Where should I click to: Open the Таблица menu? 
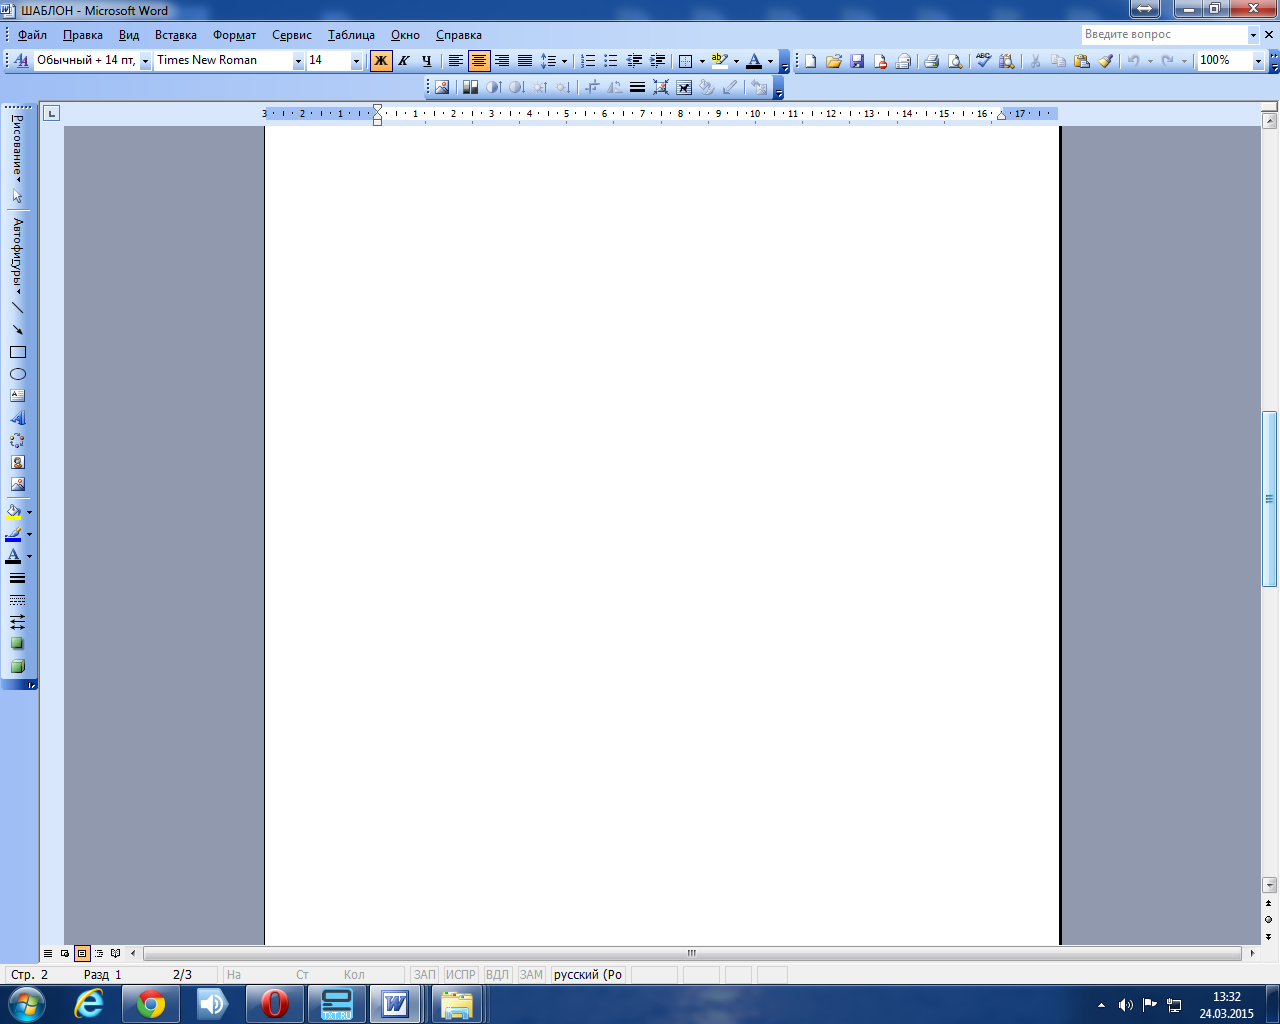click(x=351, y=35)
